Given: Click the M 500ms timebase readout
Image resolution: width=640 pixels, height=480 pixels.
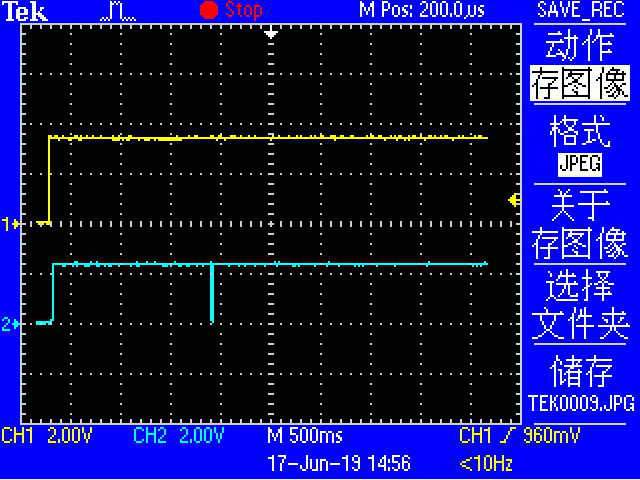Looking at the screenshot, I should (x=304, y=436).
